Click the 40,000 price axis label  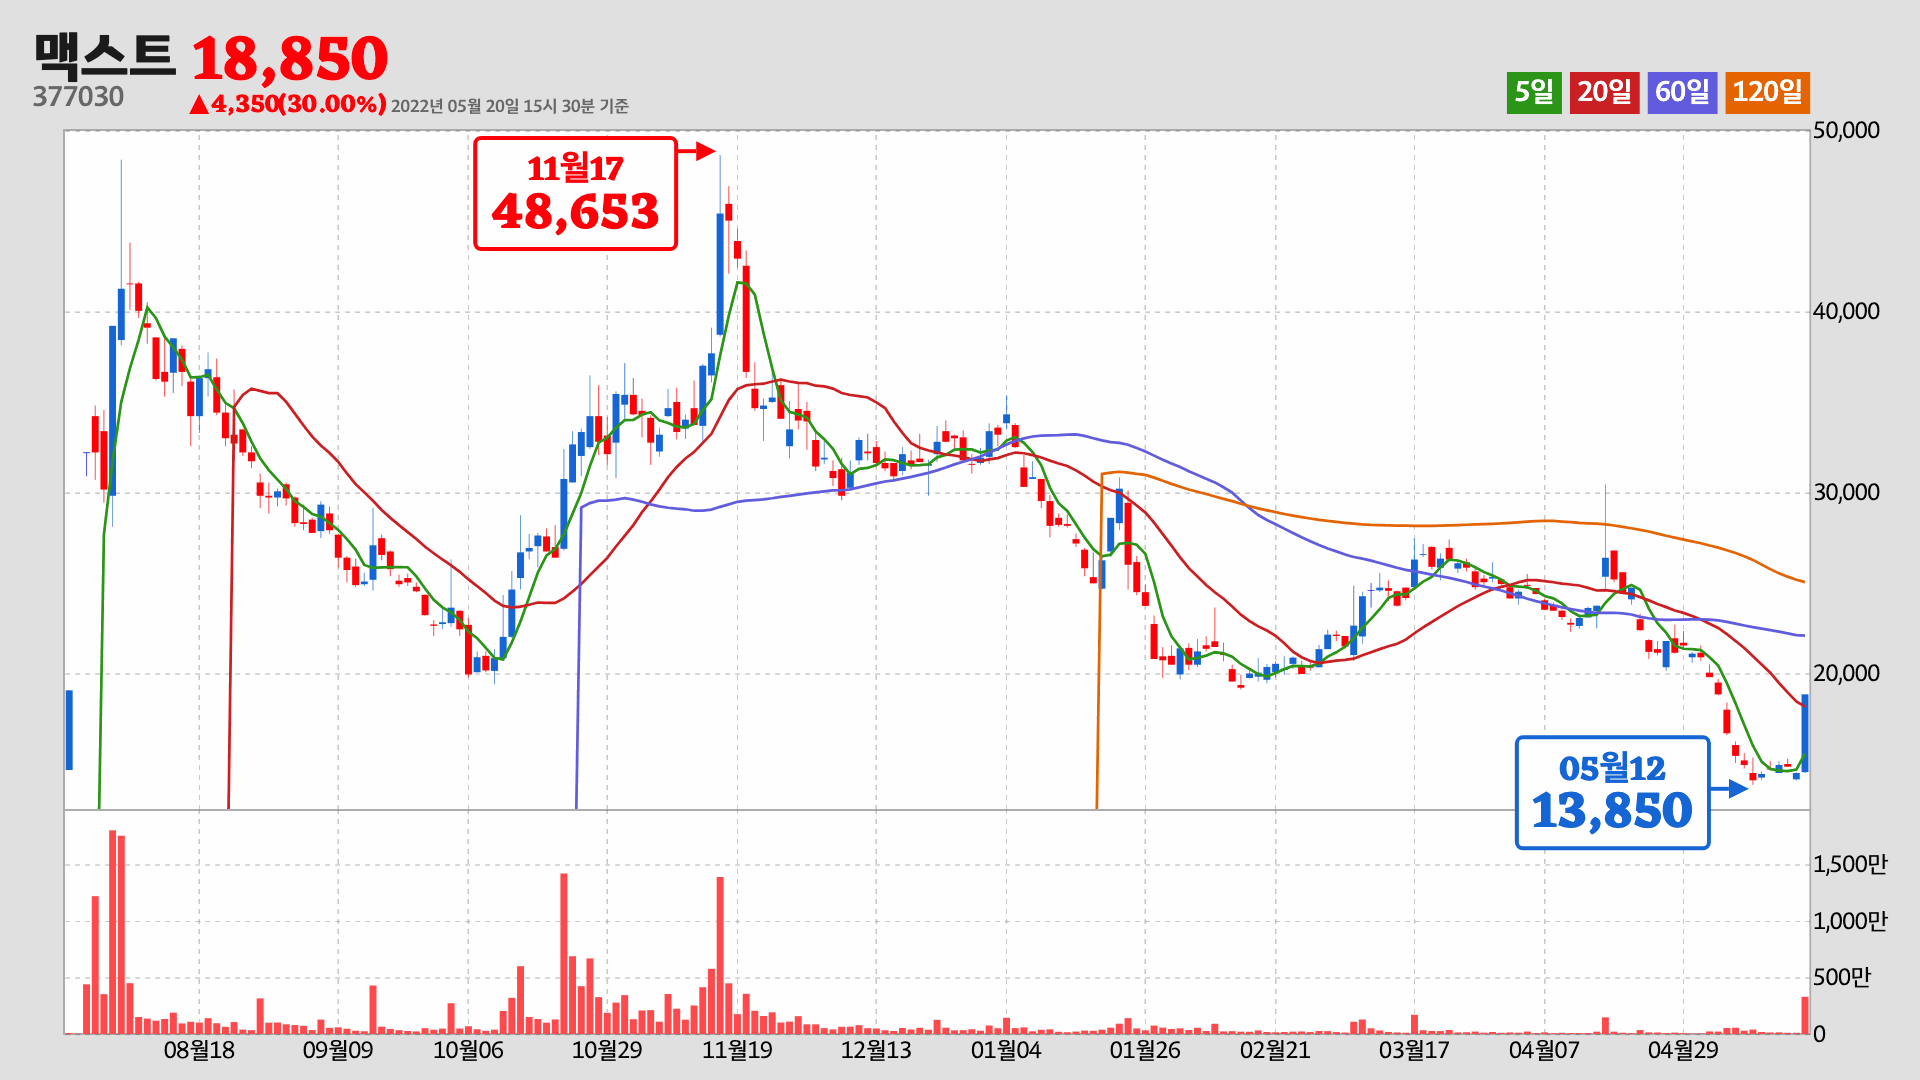point(1846,311)
